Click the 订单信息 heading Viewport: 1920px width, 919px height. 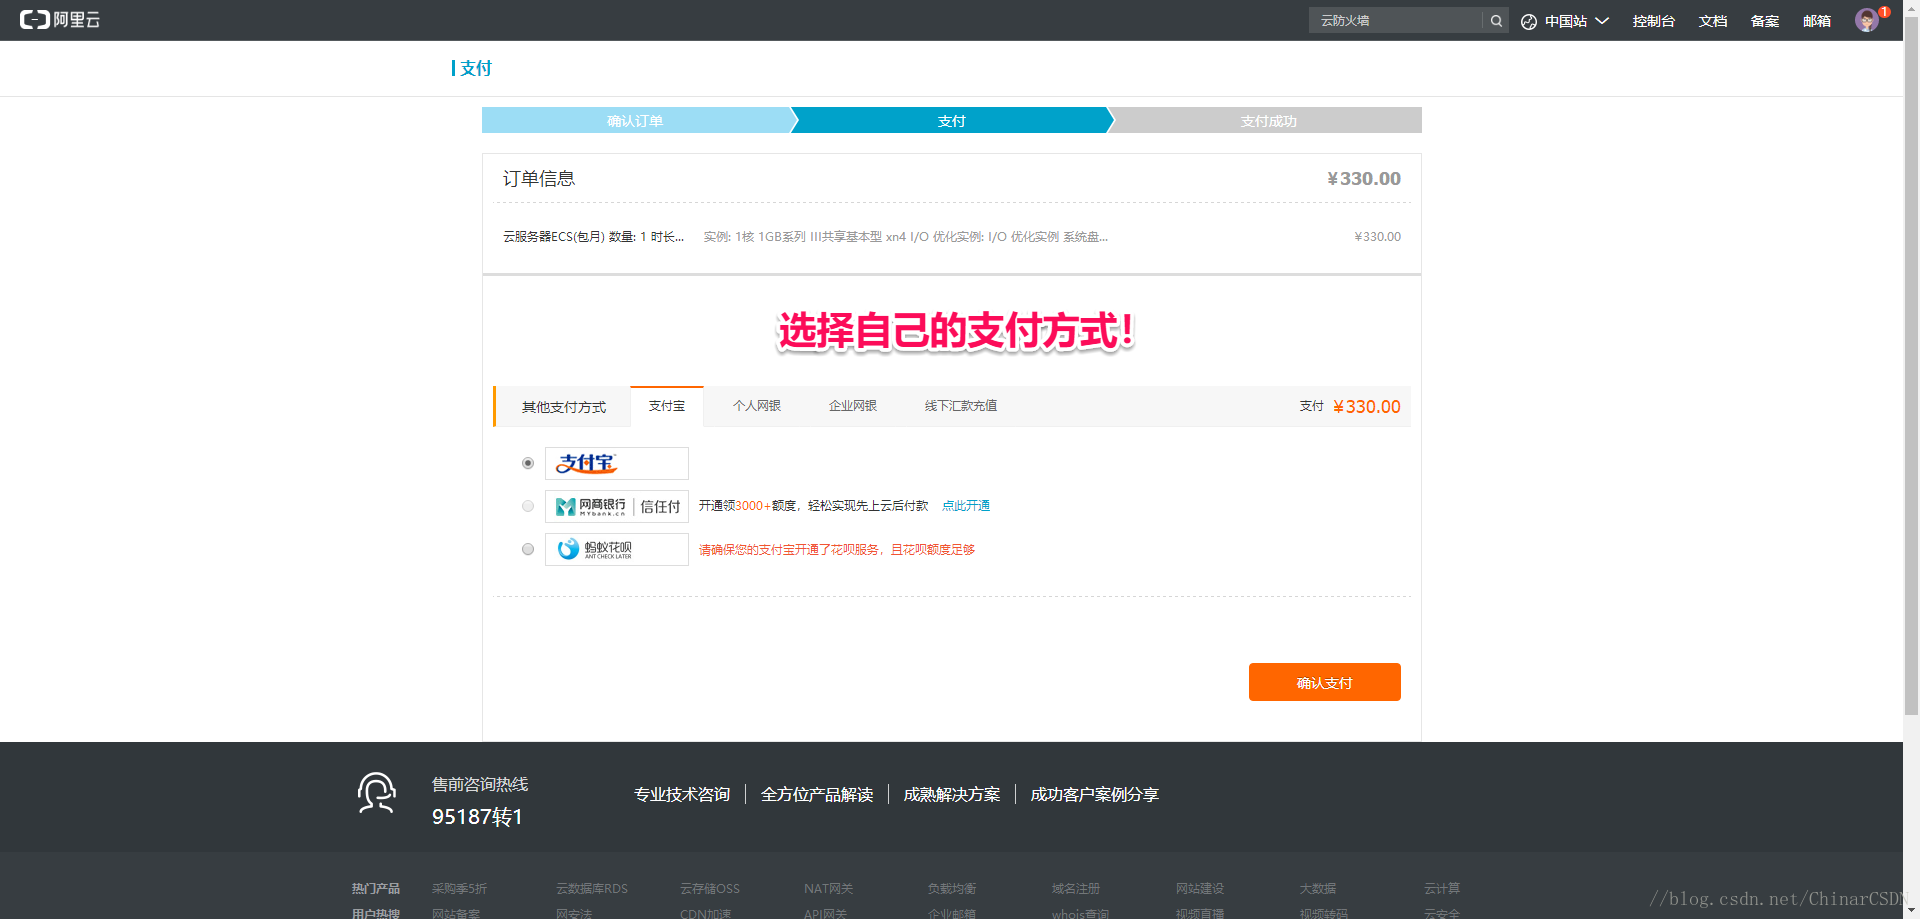539,178
